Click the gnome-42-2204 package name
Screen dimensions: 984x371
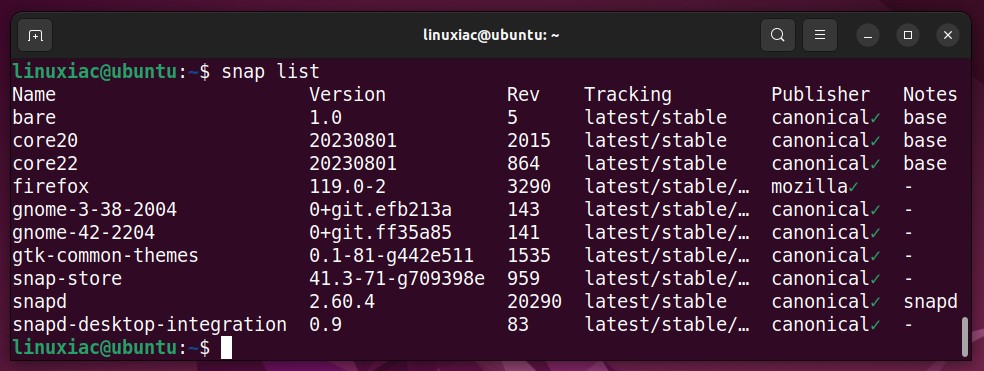click(x=83, y=233)
